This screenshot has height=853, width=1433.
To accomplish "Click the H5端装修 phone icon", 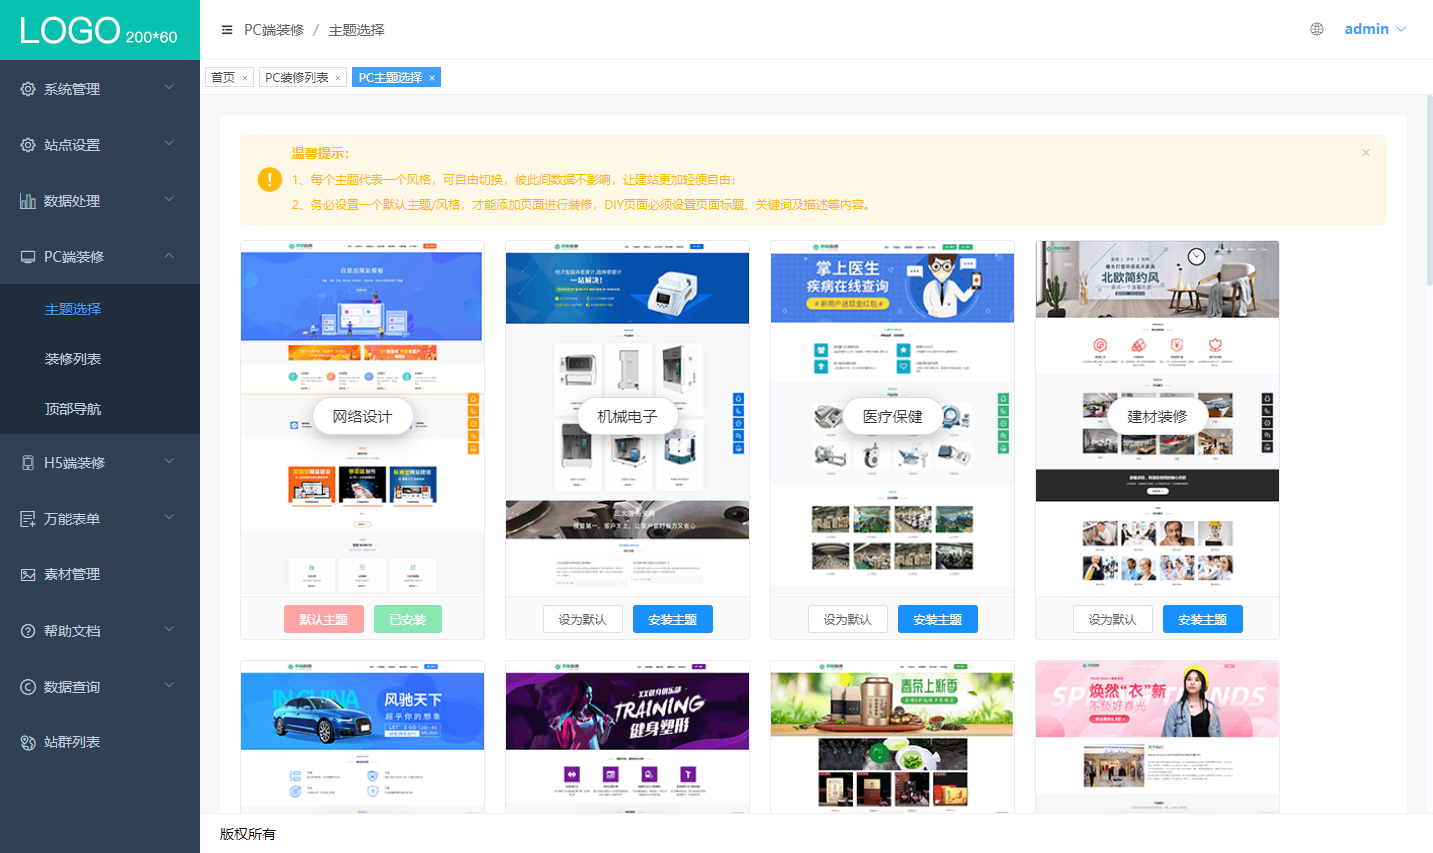I will pyautogui.click(x=28, y=463).
